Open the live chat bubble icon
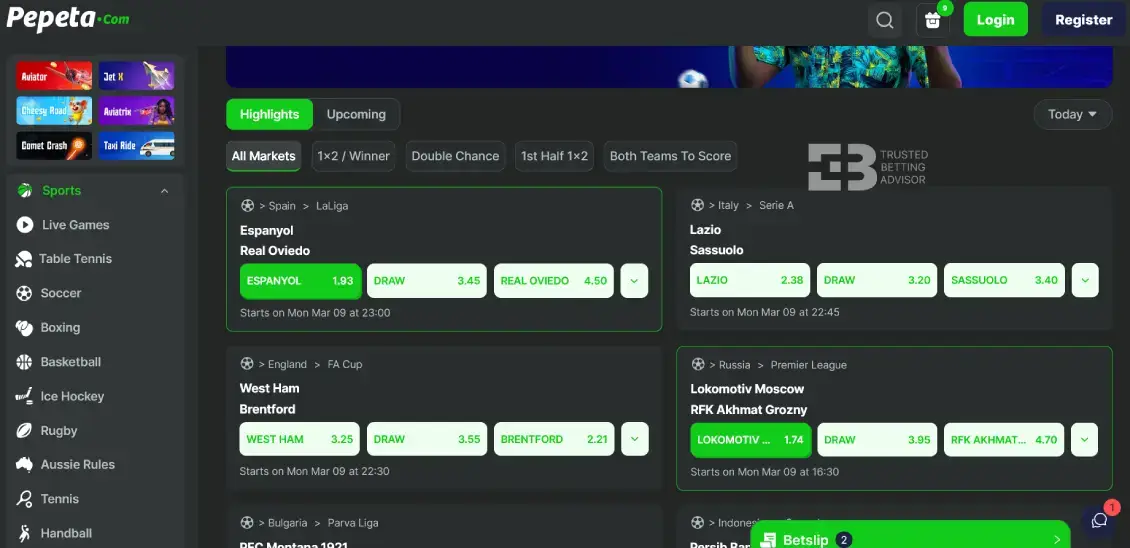Viewport: 1130px width, 548px height. coord(1099,521)
